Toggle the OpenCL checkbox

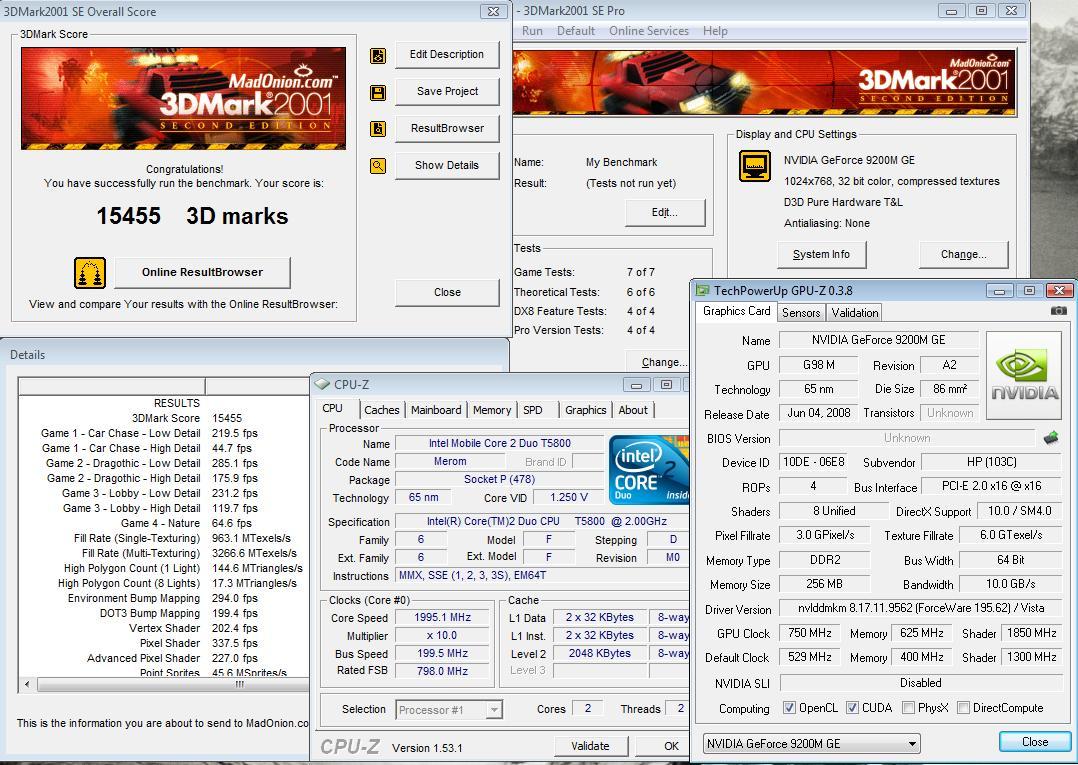[789, 707]
